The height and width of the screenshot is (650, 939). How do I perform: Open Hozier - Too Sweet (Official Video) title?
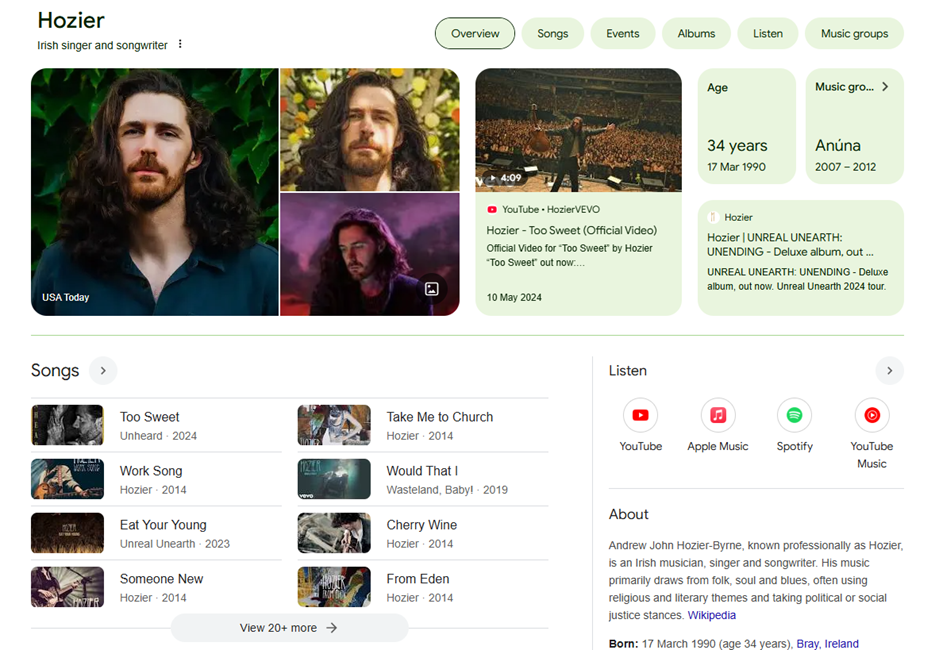pyautogui.click(x=571, y=231)
